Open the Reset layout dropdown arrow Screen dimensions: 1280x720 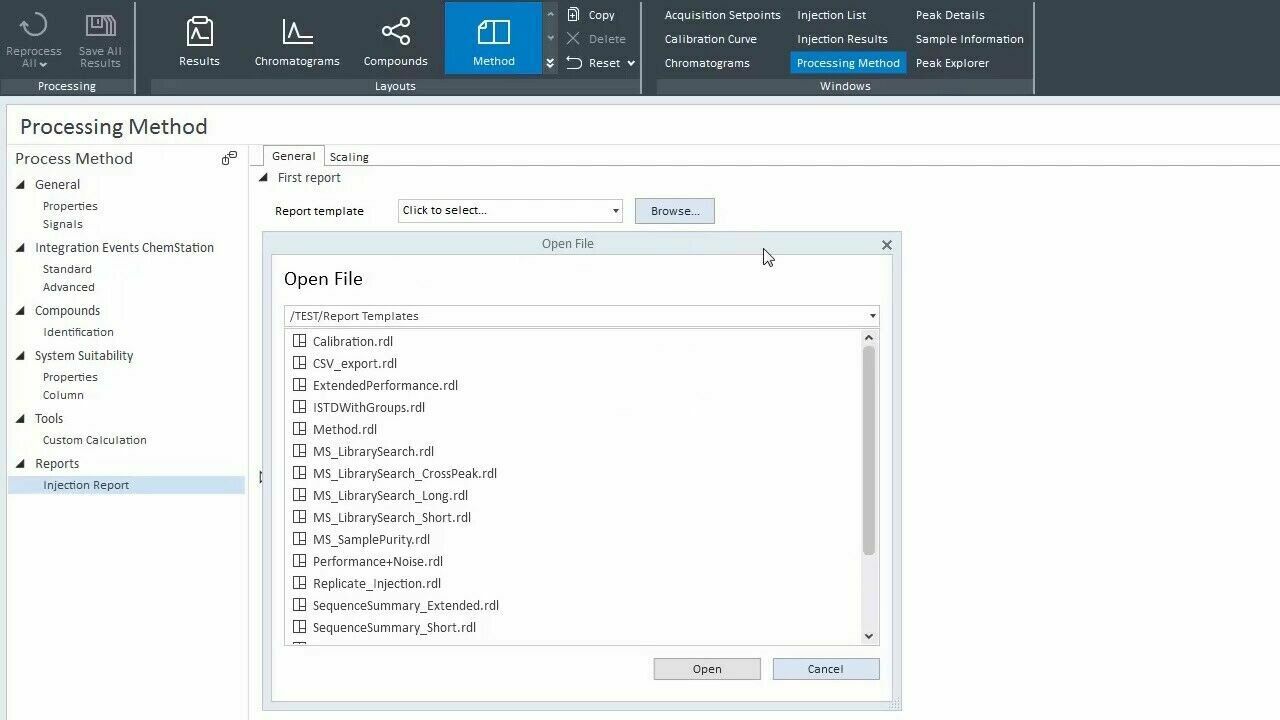pyautogui.click(x=631, y=63)
